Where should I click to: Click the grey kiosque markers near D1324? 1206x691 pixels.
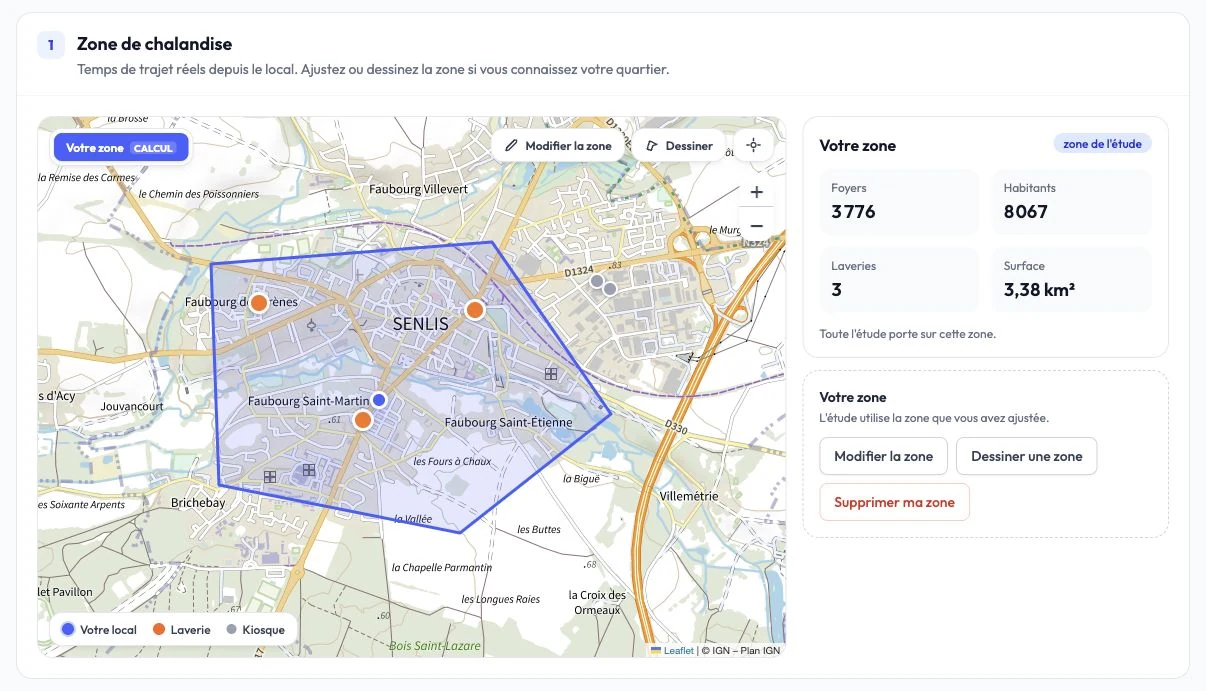point(603,285)
